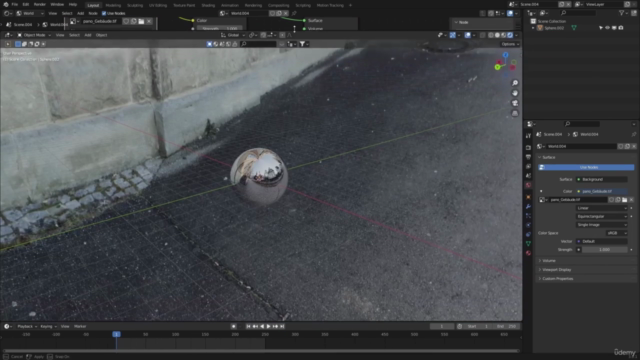Open shader type dropdown showing World
Image resolution: width=640 pixels, height=360 pixels.
[x=29, y=13]
